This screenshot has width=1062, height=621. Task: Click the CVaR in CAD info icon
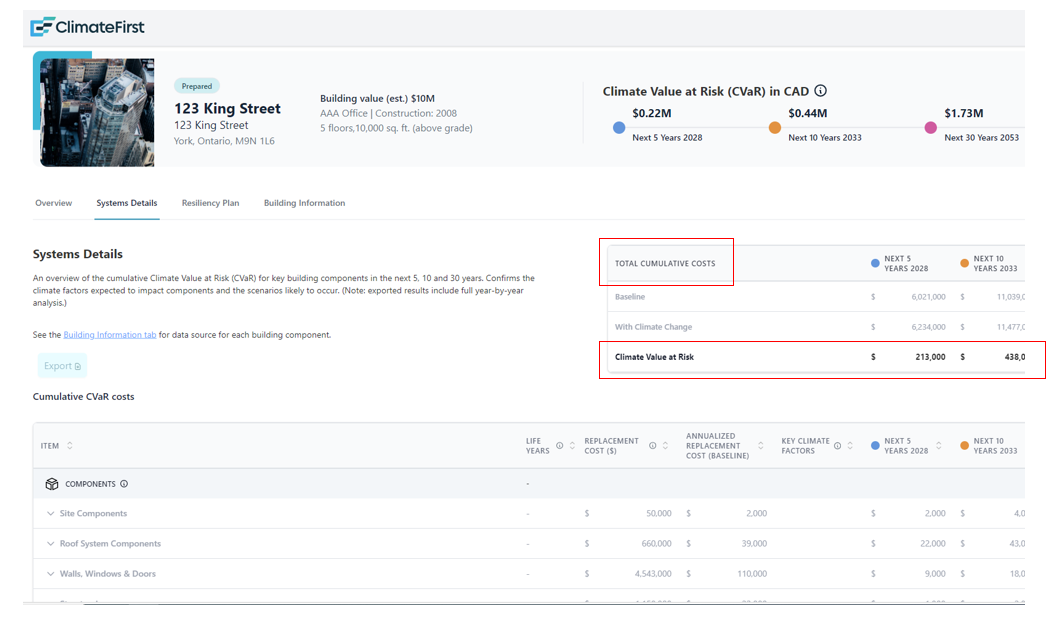(x=820, y=91)
